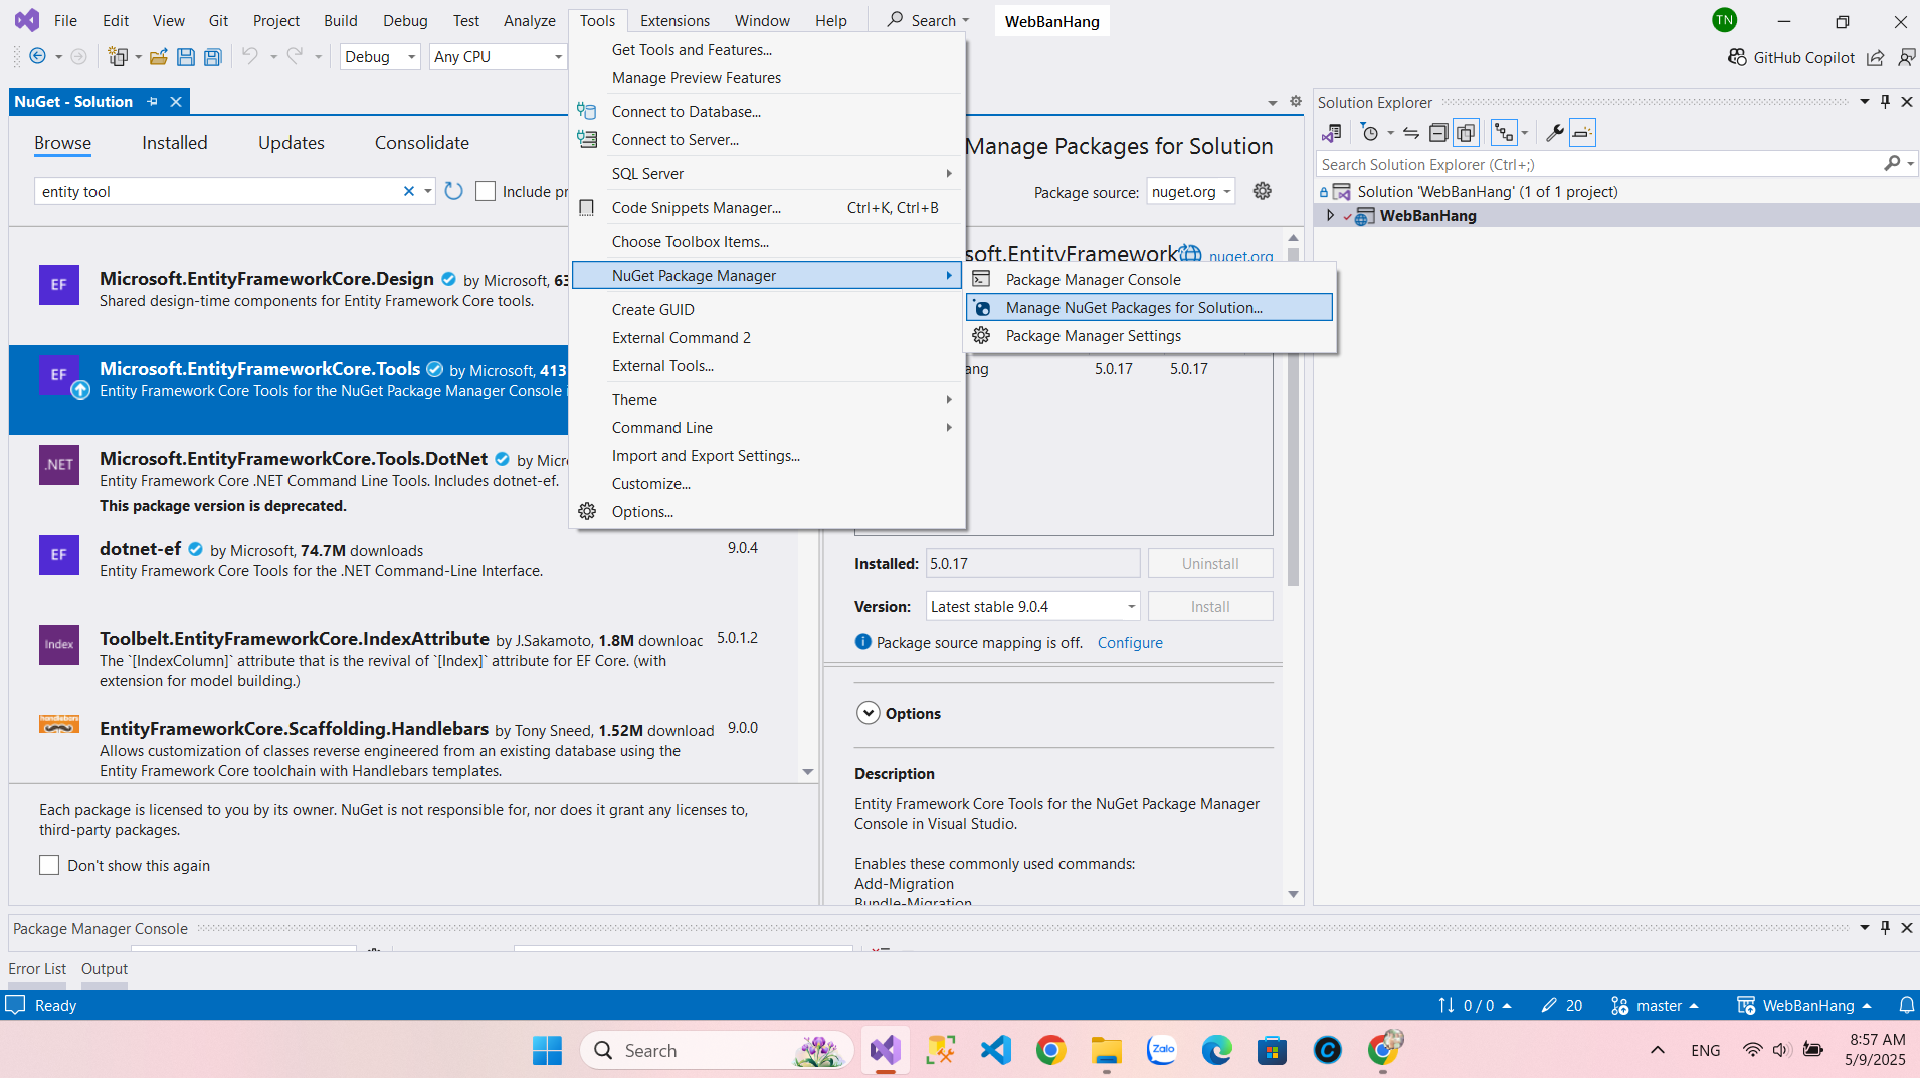Viewport: 1920px width, 1078px height.
Task: Open the Extensions menu
Action: (674, 20)
